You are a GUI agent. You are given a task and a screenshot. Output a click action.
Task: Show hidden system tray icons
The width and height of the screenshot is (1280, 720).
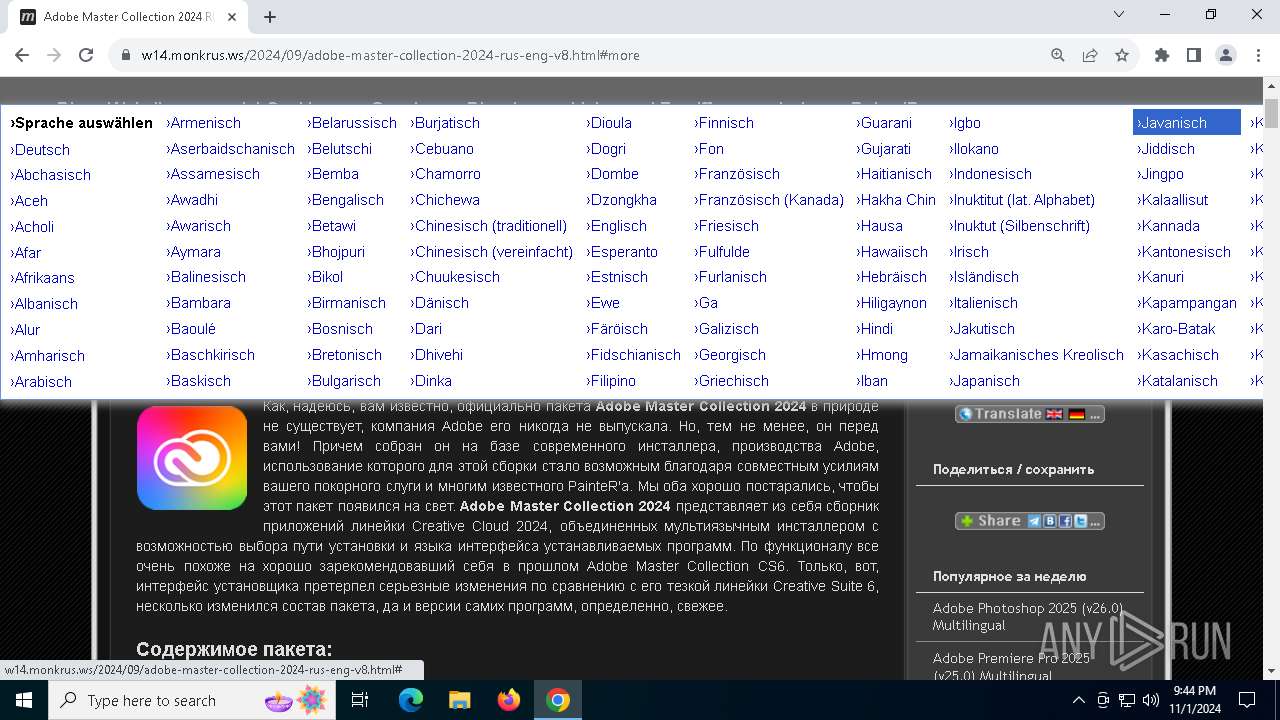point(1078,700)
